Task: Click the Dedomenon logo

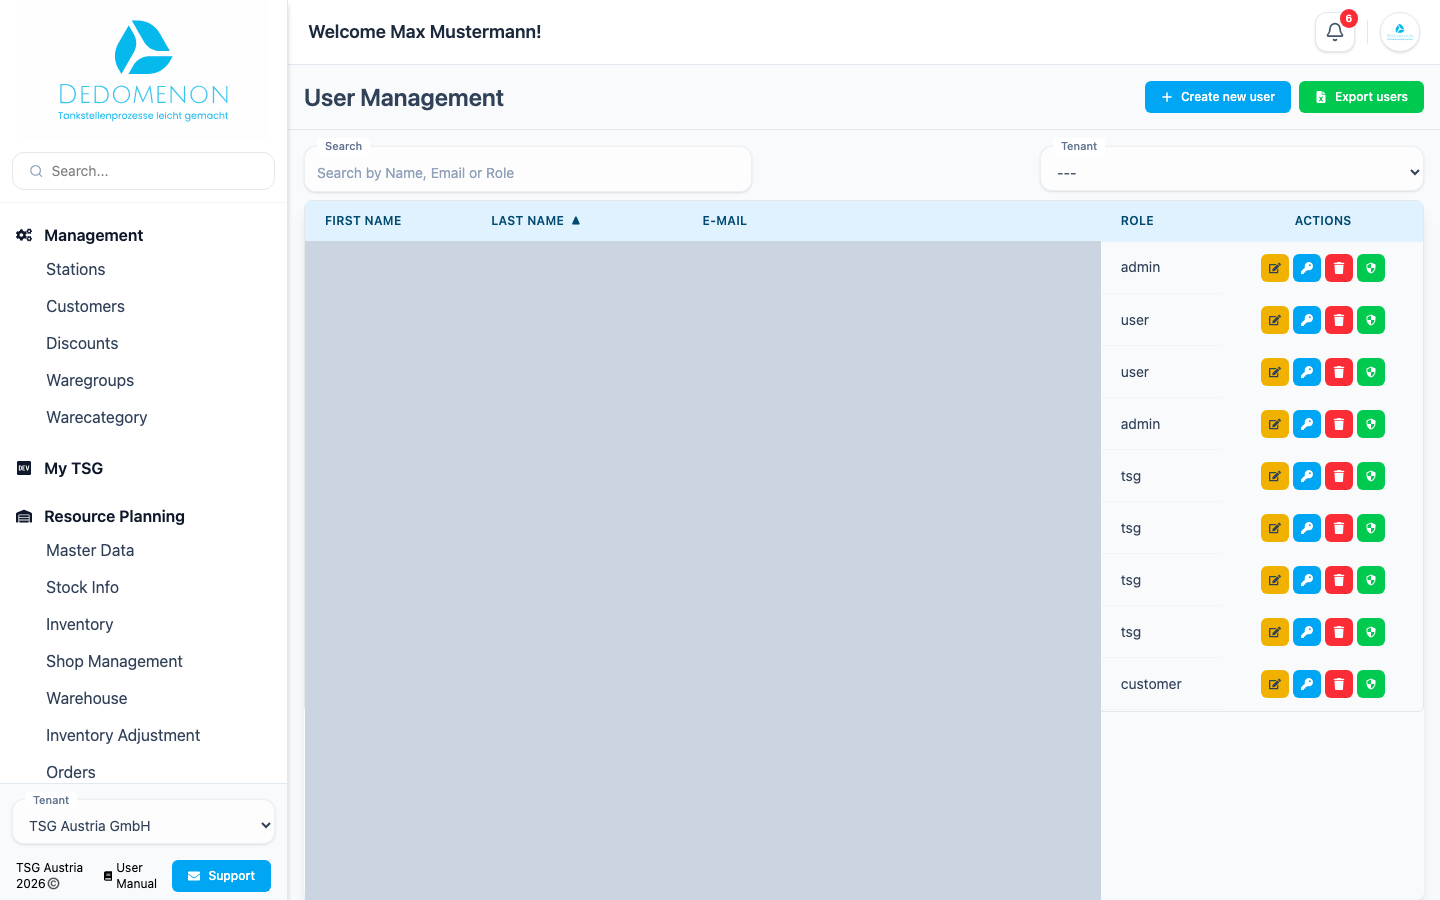Action: (x=144, y=70)
